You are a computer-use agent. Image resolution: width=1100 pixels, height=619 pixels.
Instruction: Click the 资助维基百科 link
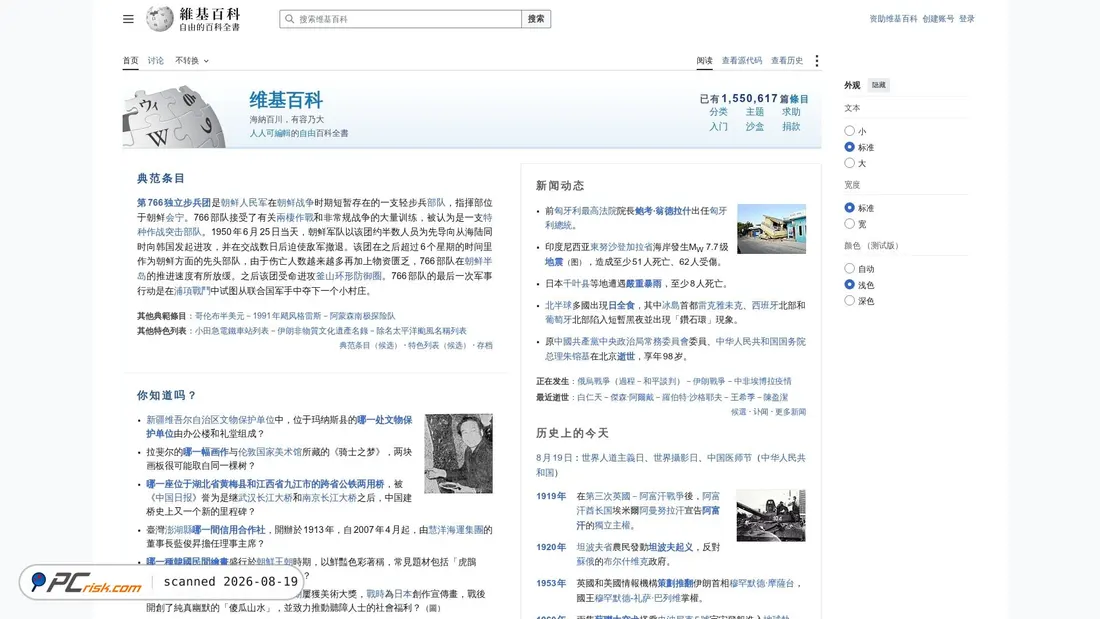(x=893, y=19)
